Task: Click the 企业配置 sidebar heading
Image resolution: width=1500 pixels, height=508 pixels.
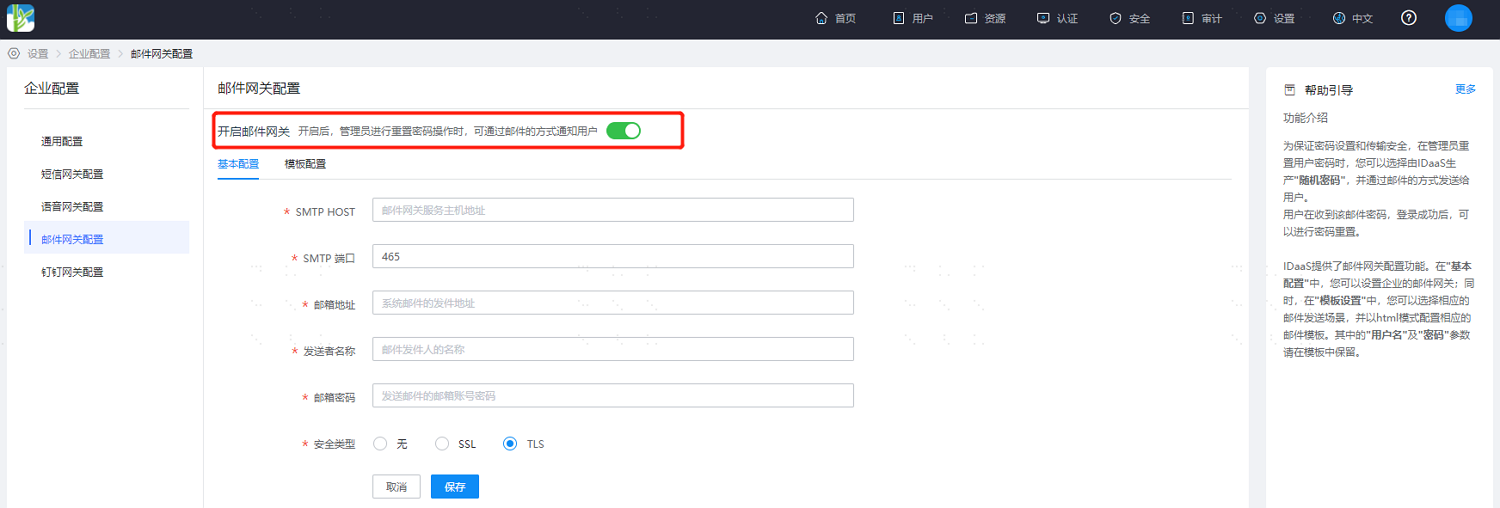Action: 51,88
